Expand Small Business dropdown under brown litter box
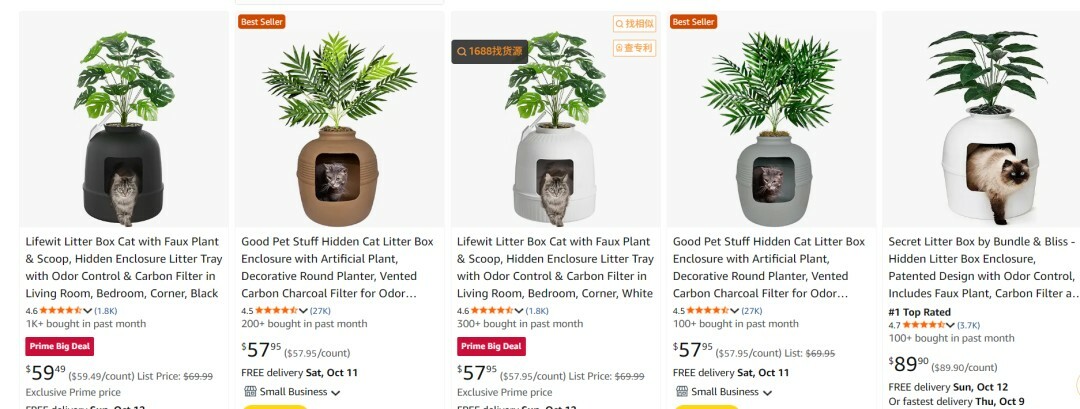Screen dimensions: 1080x409 [x=335, y=392]
